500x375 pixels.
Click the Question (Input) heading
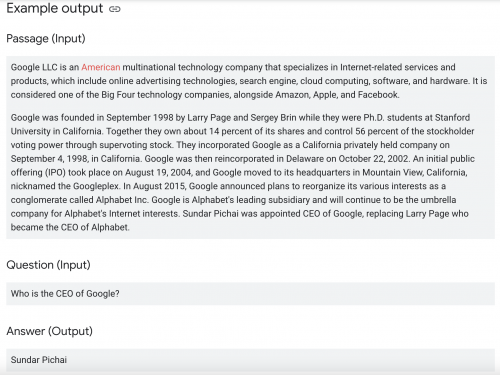coord(48,265)
